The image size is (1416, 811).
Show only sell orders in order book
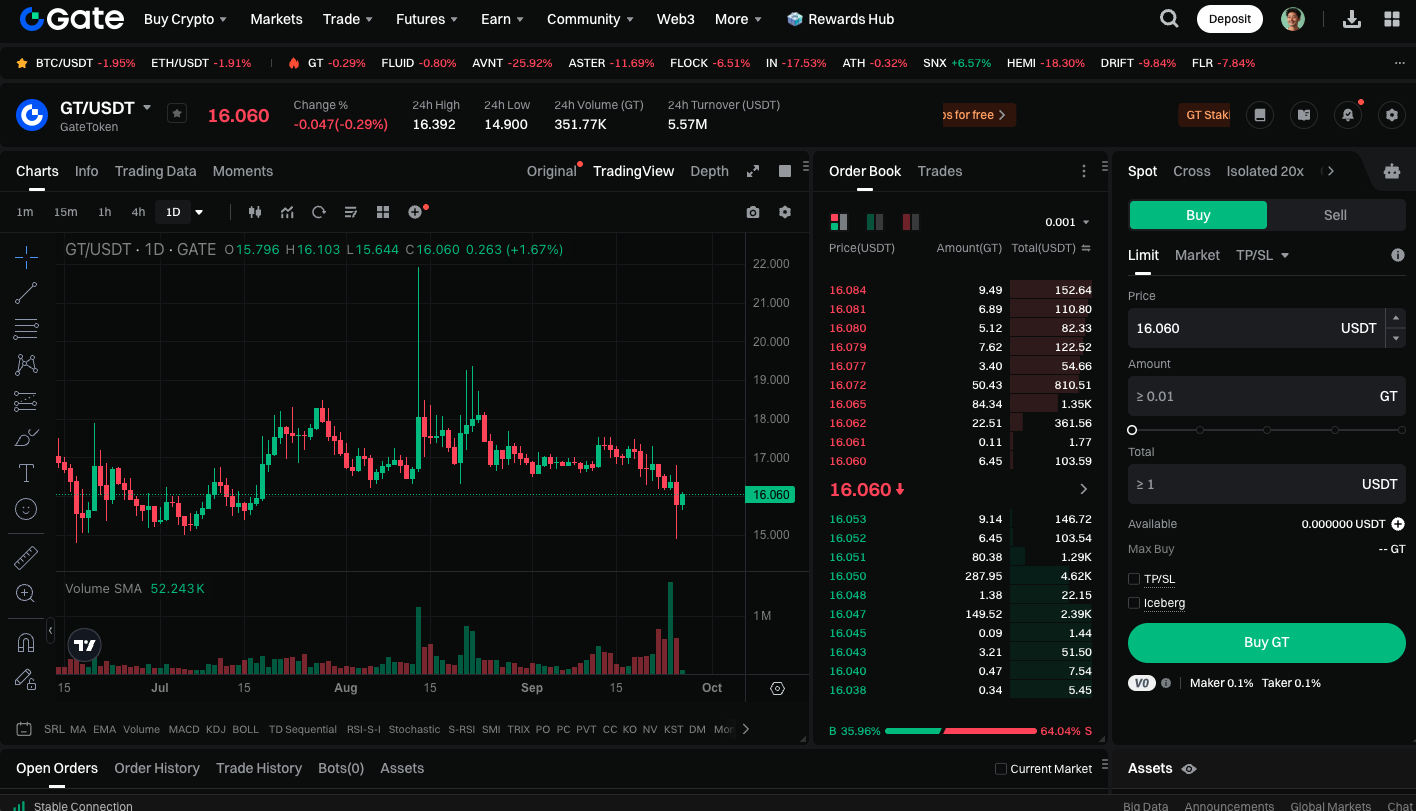click(911, 222)
